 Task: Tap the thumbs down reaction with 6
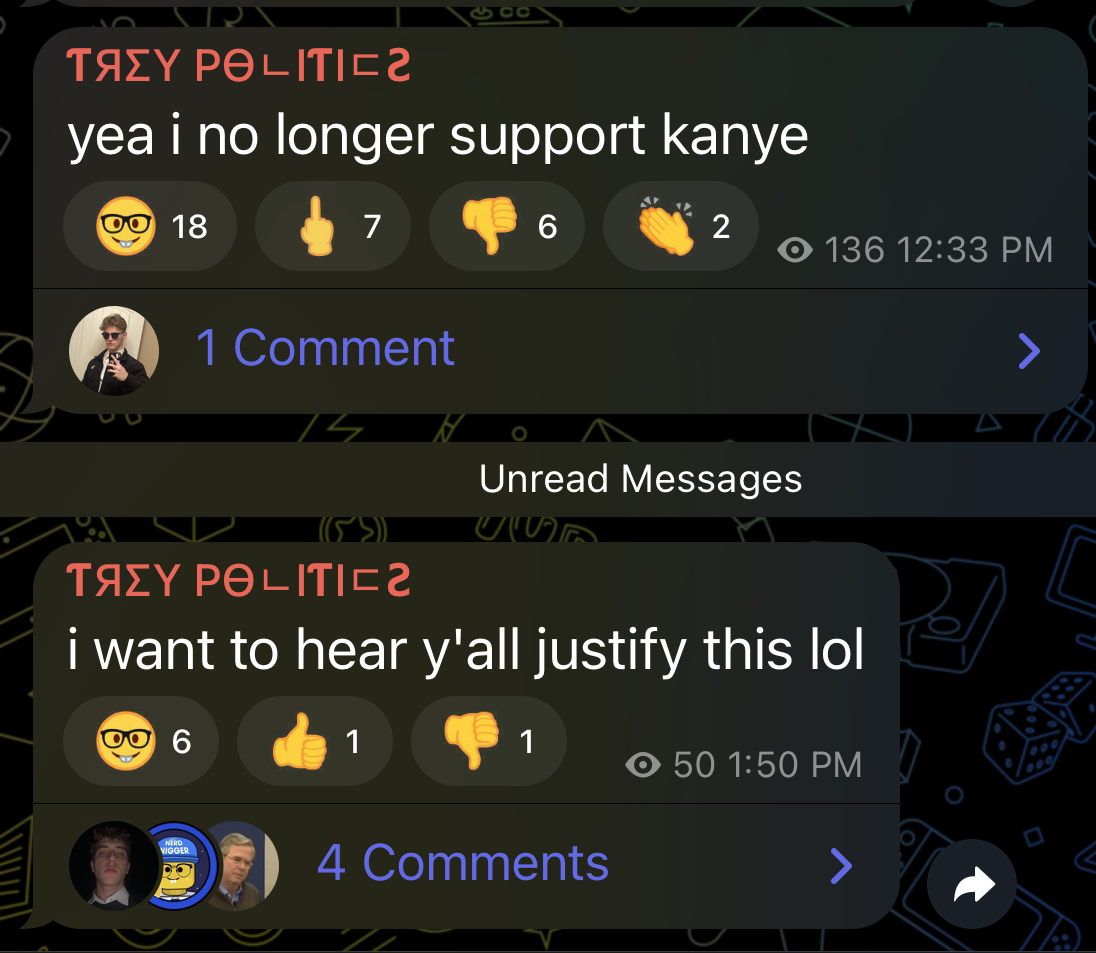click(507, 226)
